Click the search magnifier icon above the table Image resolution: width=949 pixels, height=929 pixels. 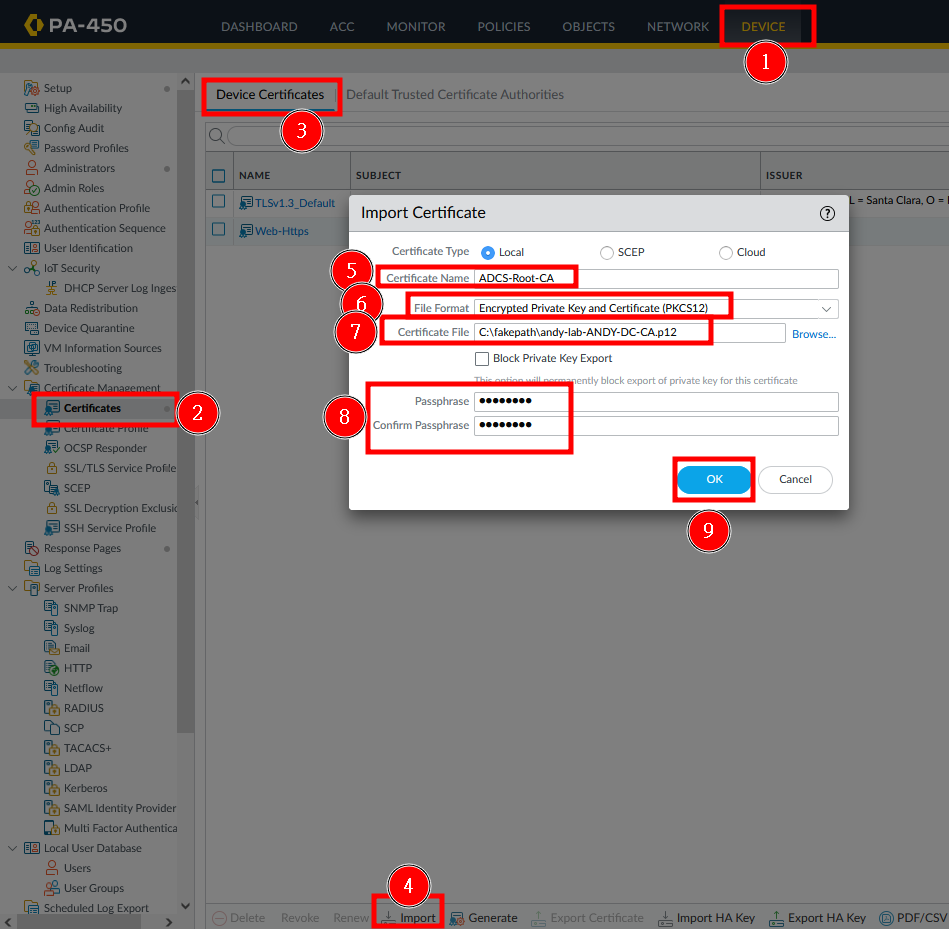pos(216,136)
